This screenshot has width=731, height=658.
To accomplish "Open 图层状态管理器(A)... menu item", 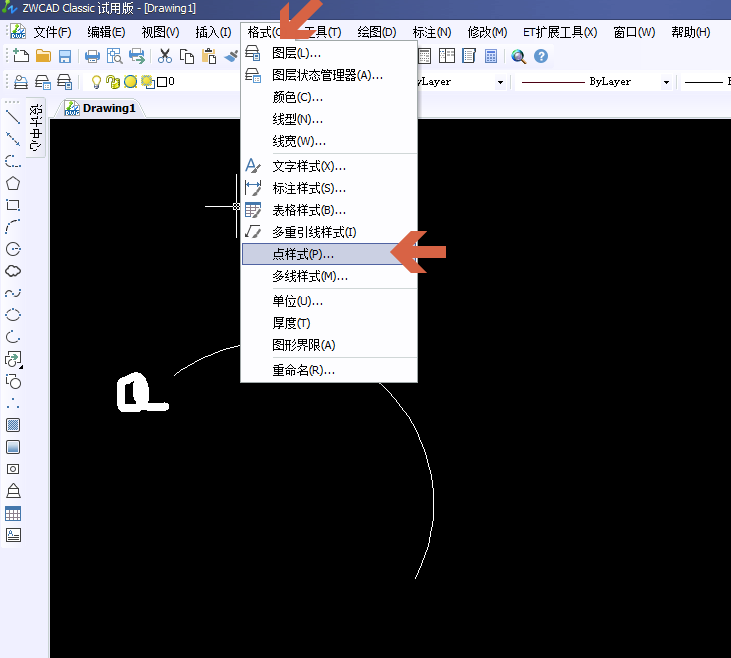I will pos(327,75).
